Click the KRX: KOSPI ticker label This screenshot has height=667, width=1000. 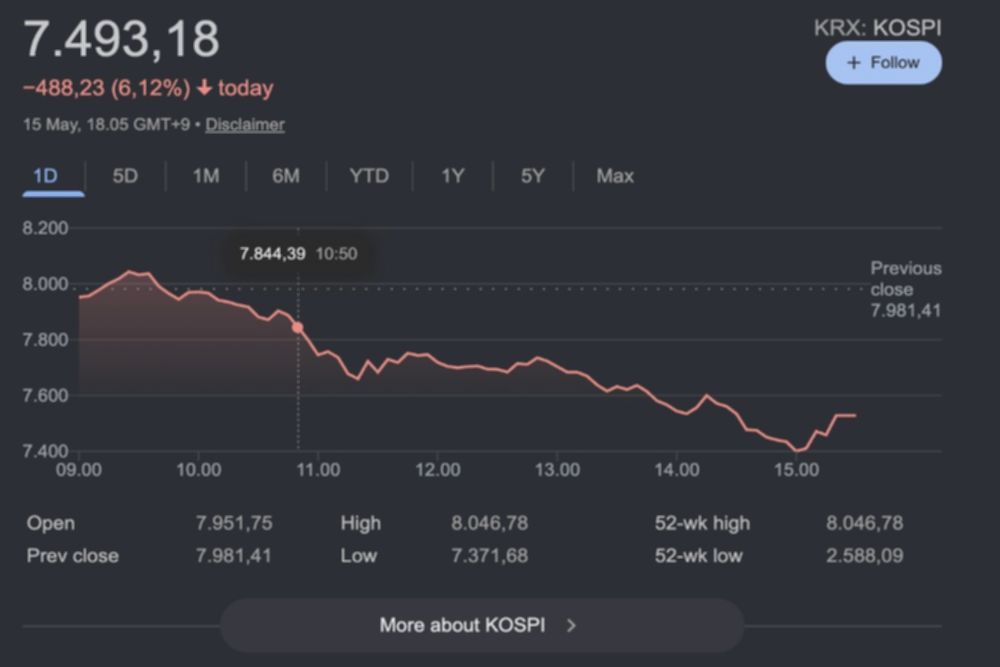(x=878, y=28)
